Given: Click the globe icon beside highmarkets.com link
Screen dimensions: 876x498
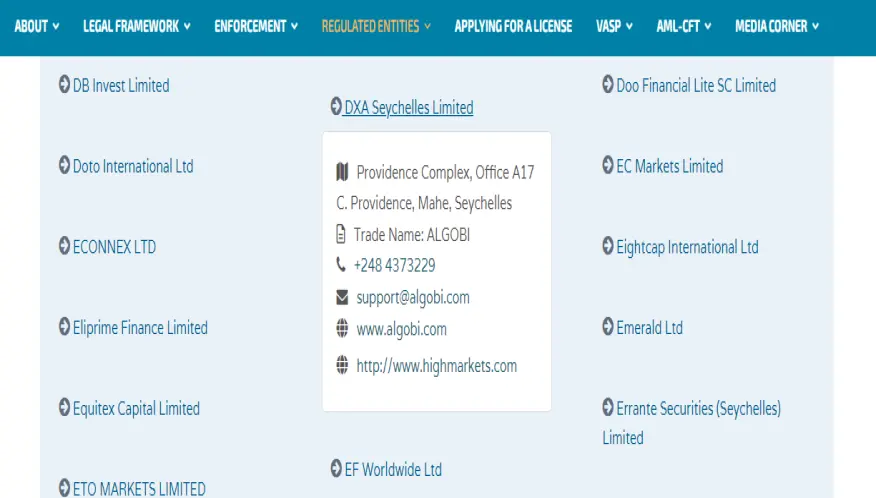Looking at the screenshot, I should pyautogui.click(x=342, y=365).
